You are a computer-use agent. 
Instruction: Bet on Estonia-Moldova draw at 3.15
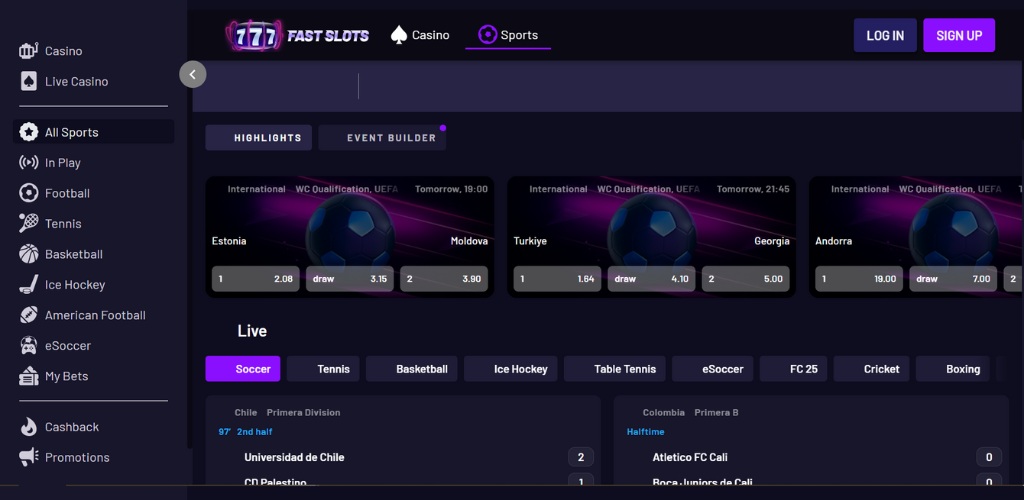coord(350,279)
